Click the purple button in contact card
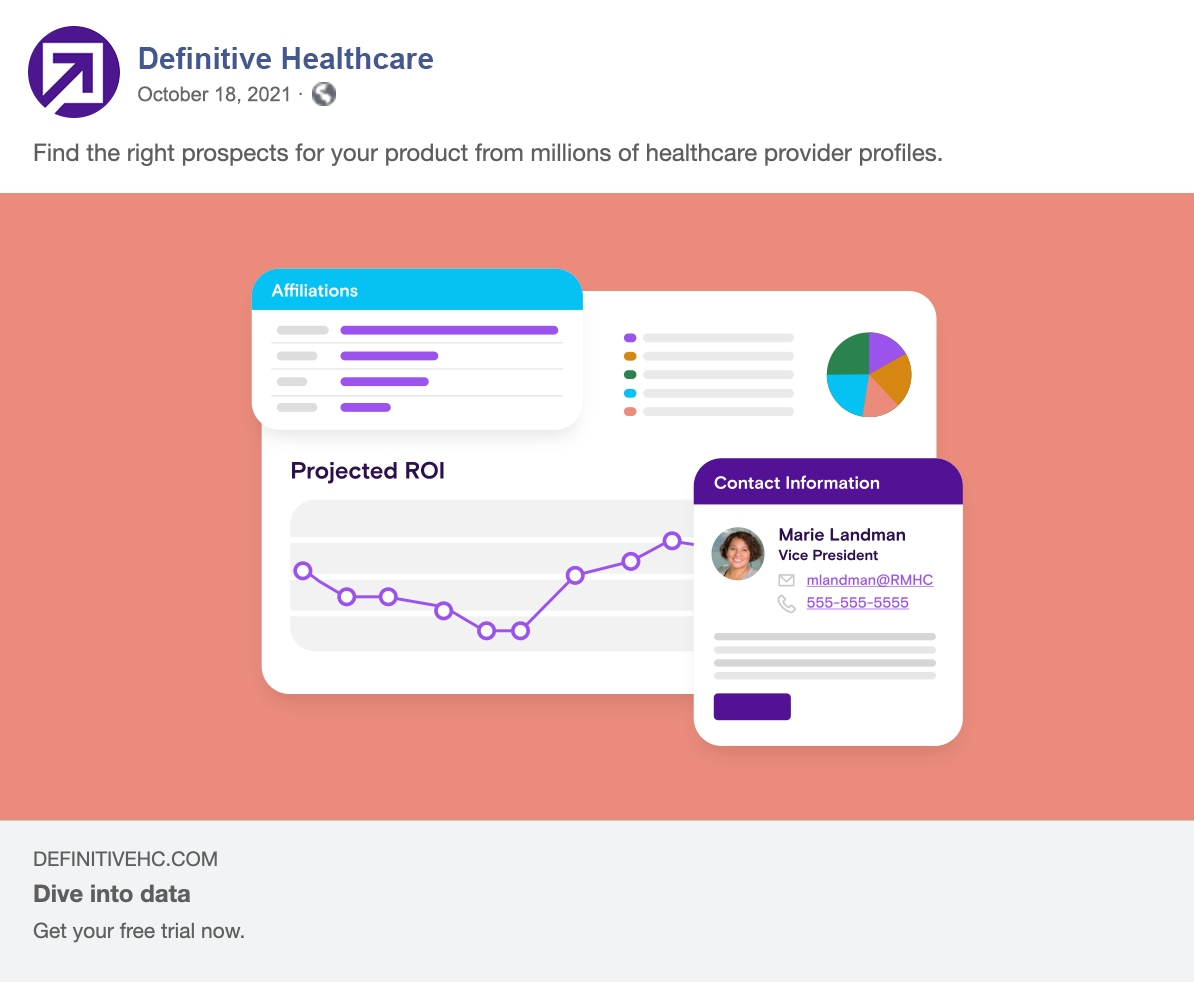Viewport: 1194px width, 982px height. pyautogui.click(x=752, y=706)
